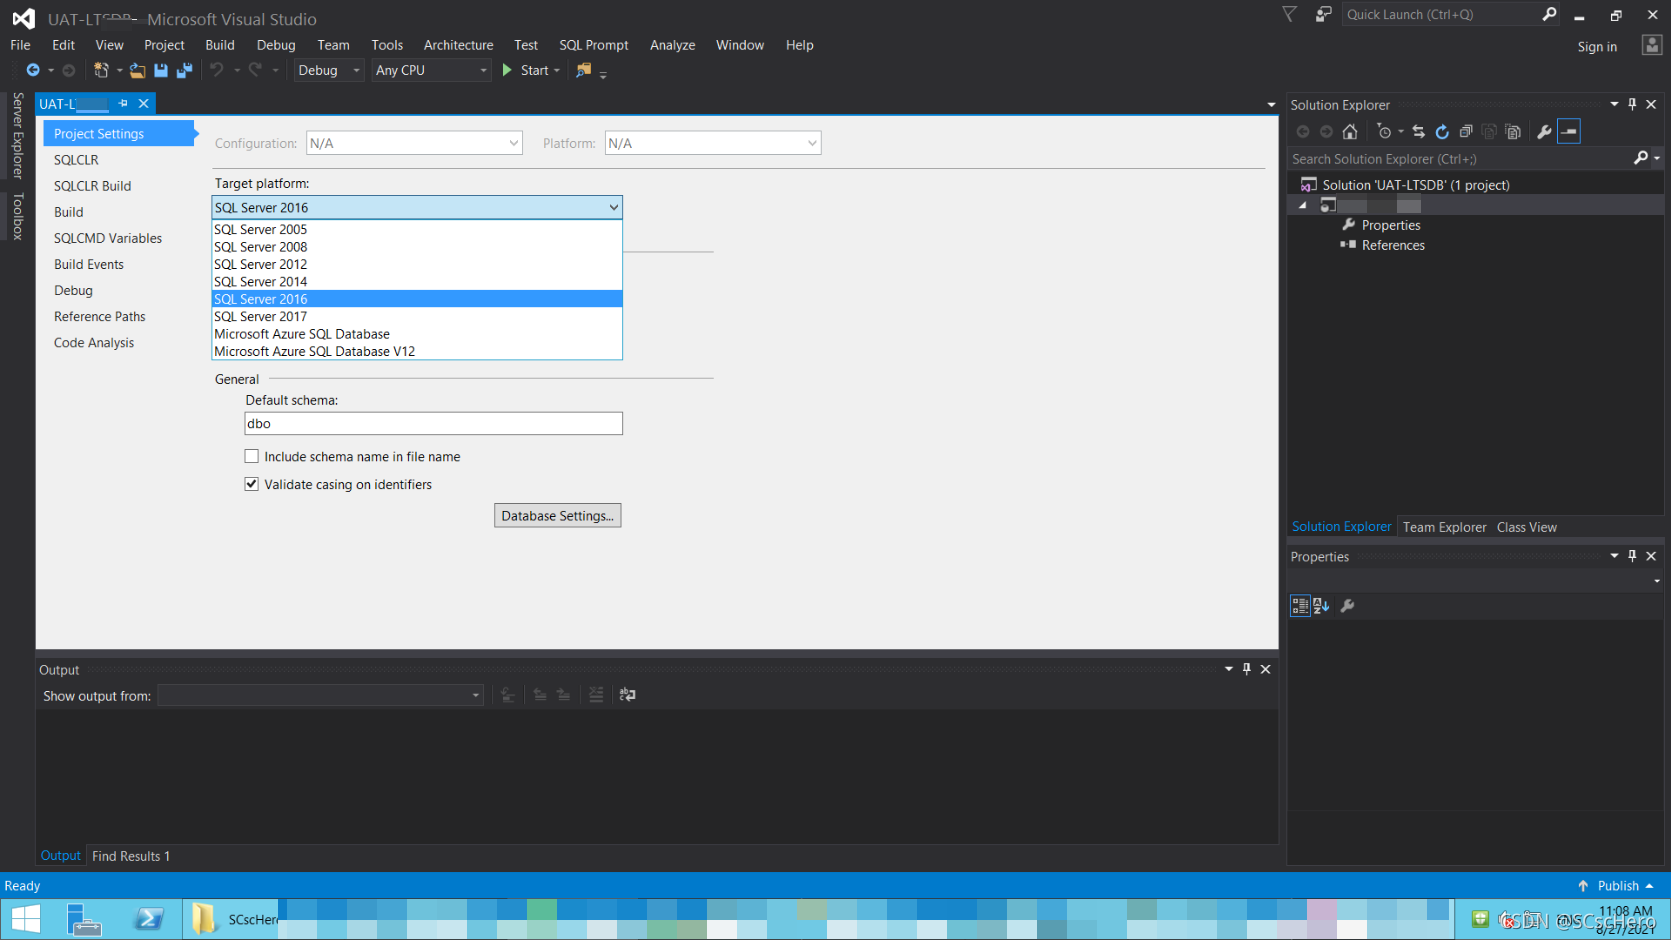Click the References node in Solution Explorer

(x=1393, y=245)
